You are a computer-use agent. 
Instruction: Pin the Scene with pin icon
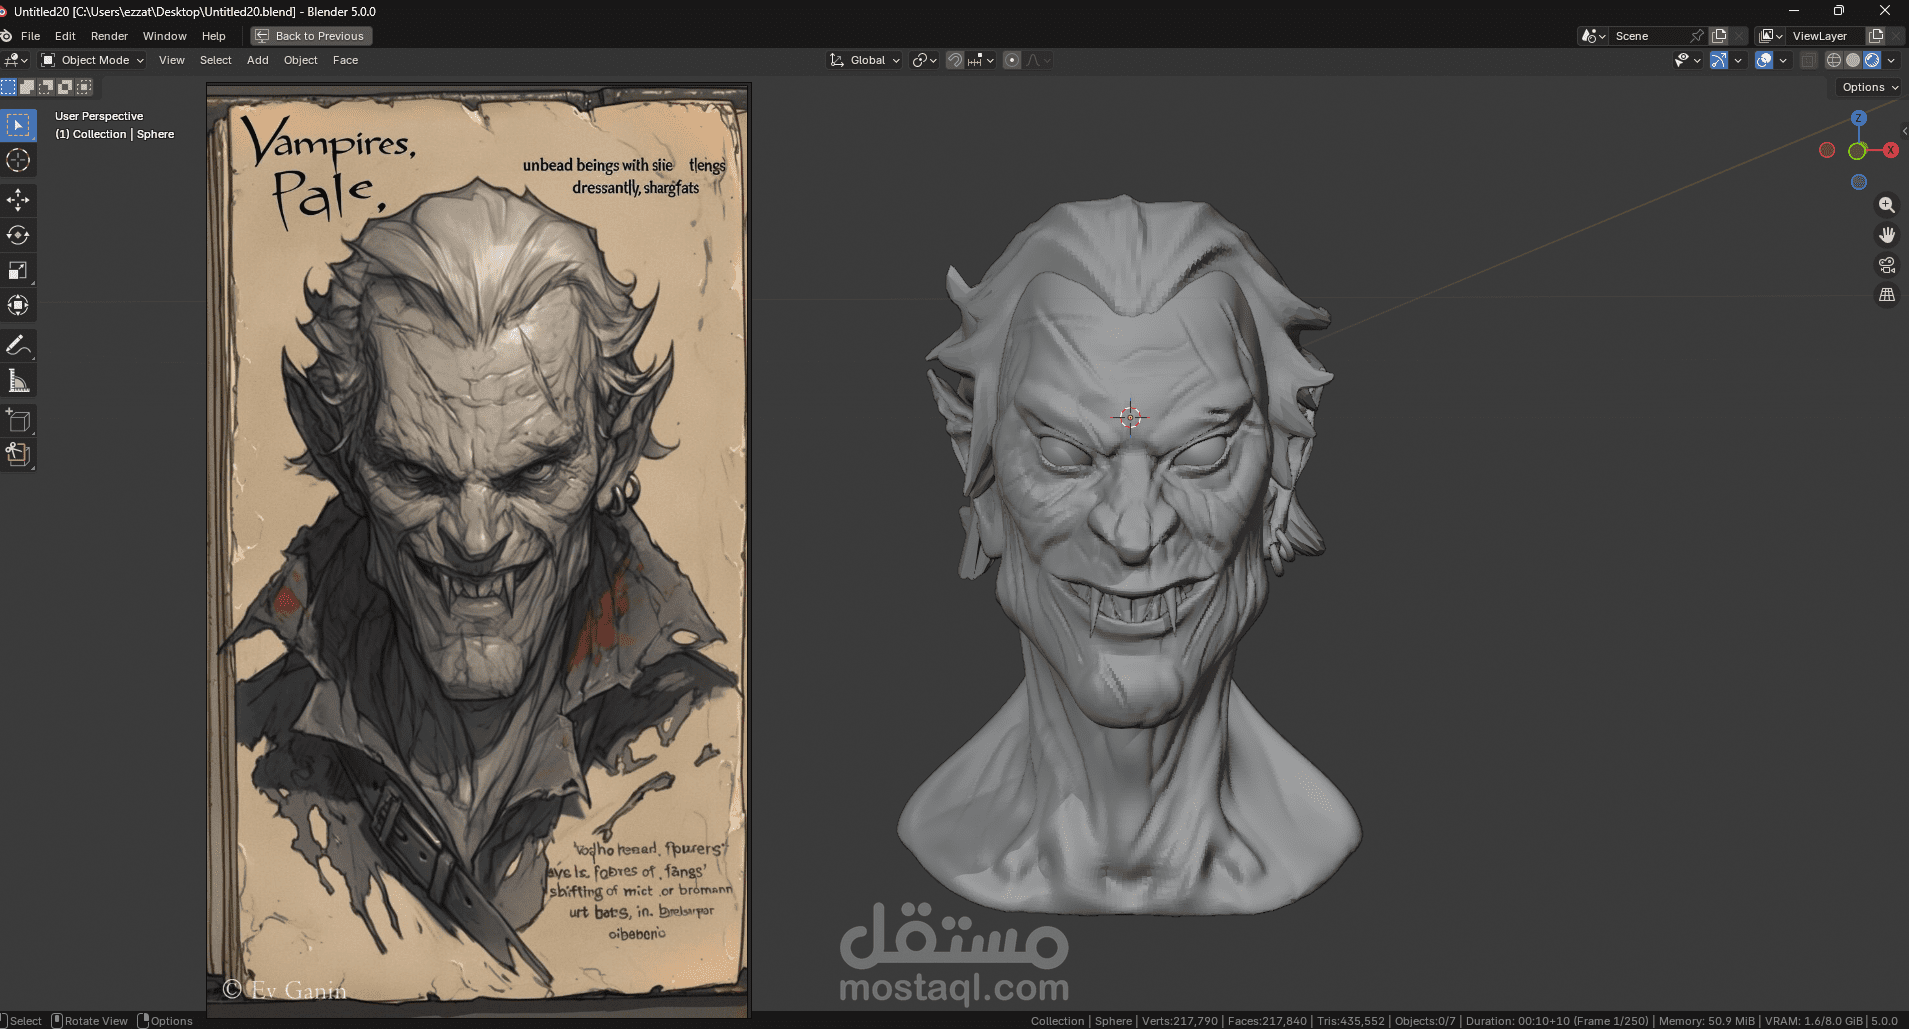pyautogui.click(x=1697, y=36)
